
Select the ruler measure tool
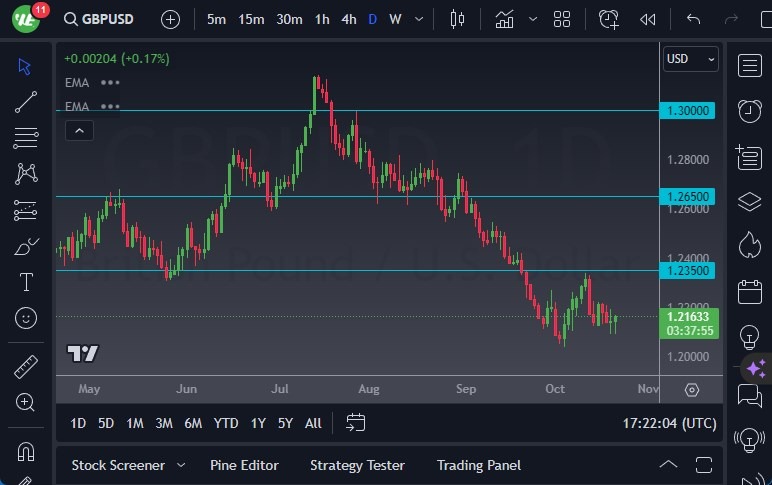pos(26,366)
